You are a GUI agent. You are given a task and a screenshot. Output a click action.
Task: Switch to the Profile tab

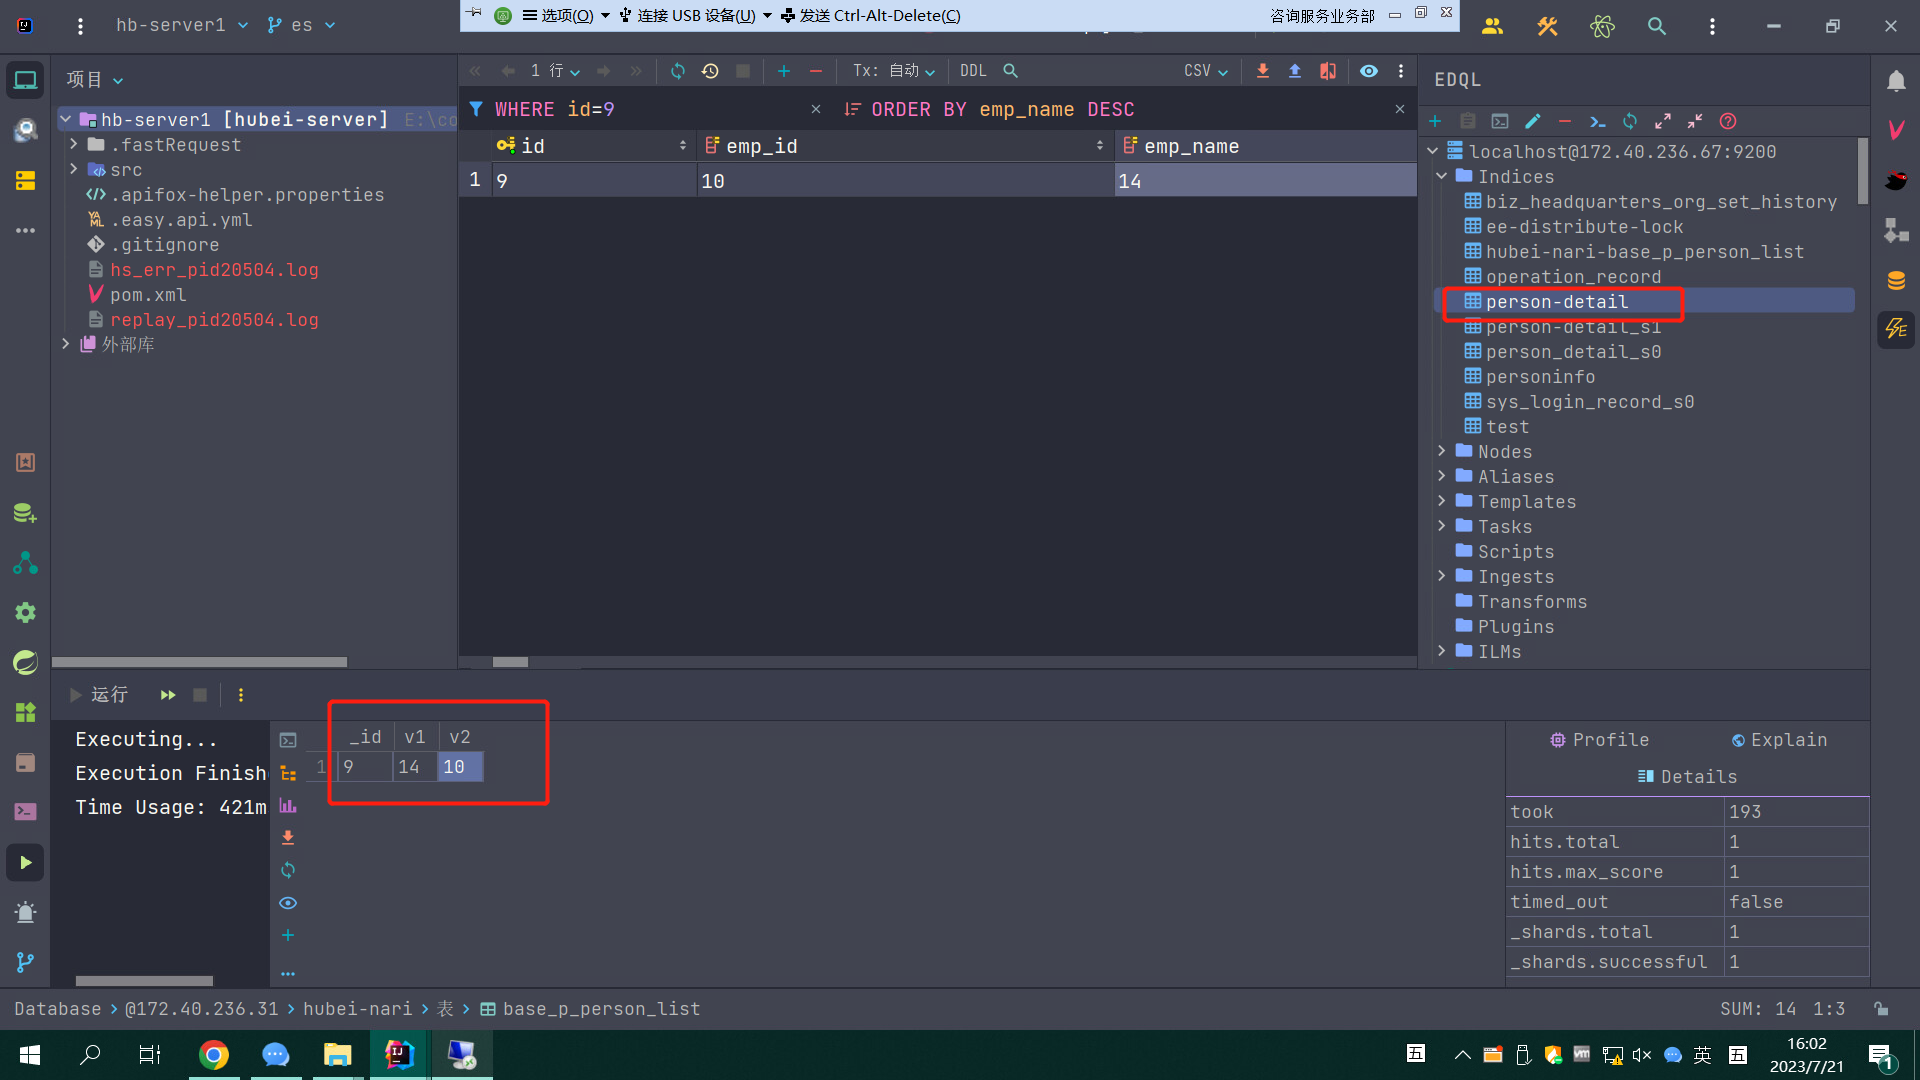pyautogui.click(x=1599, y=740)
